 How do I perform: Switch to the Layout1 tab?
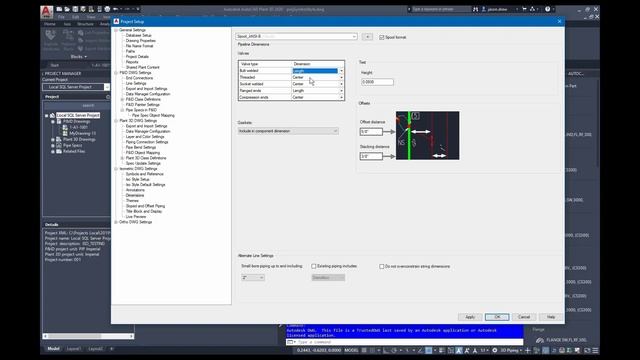coord(73,349)
